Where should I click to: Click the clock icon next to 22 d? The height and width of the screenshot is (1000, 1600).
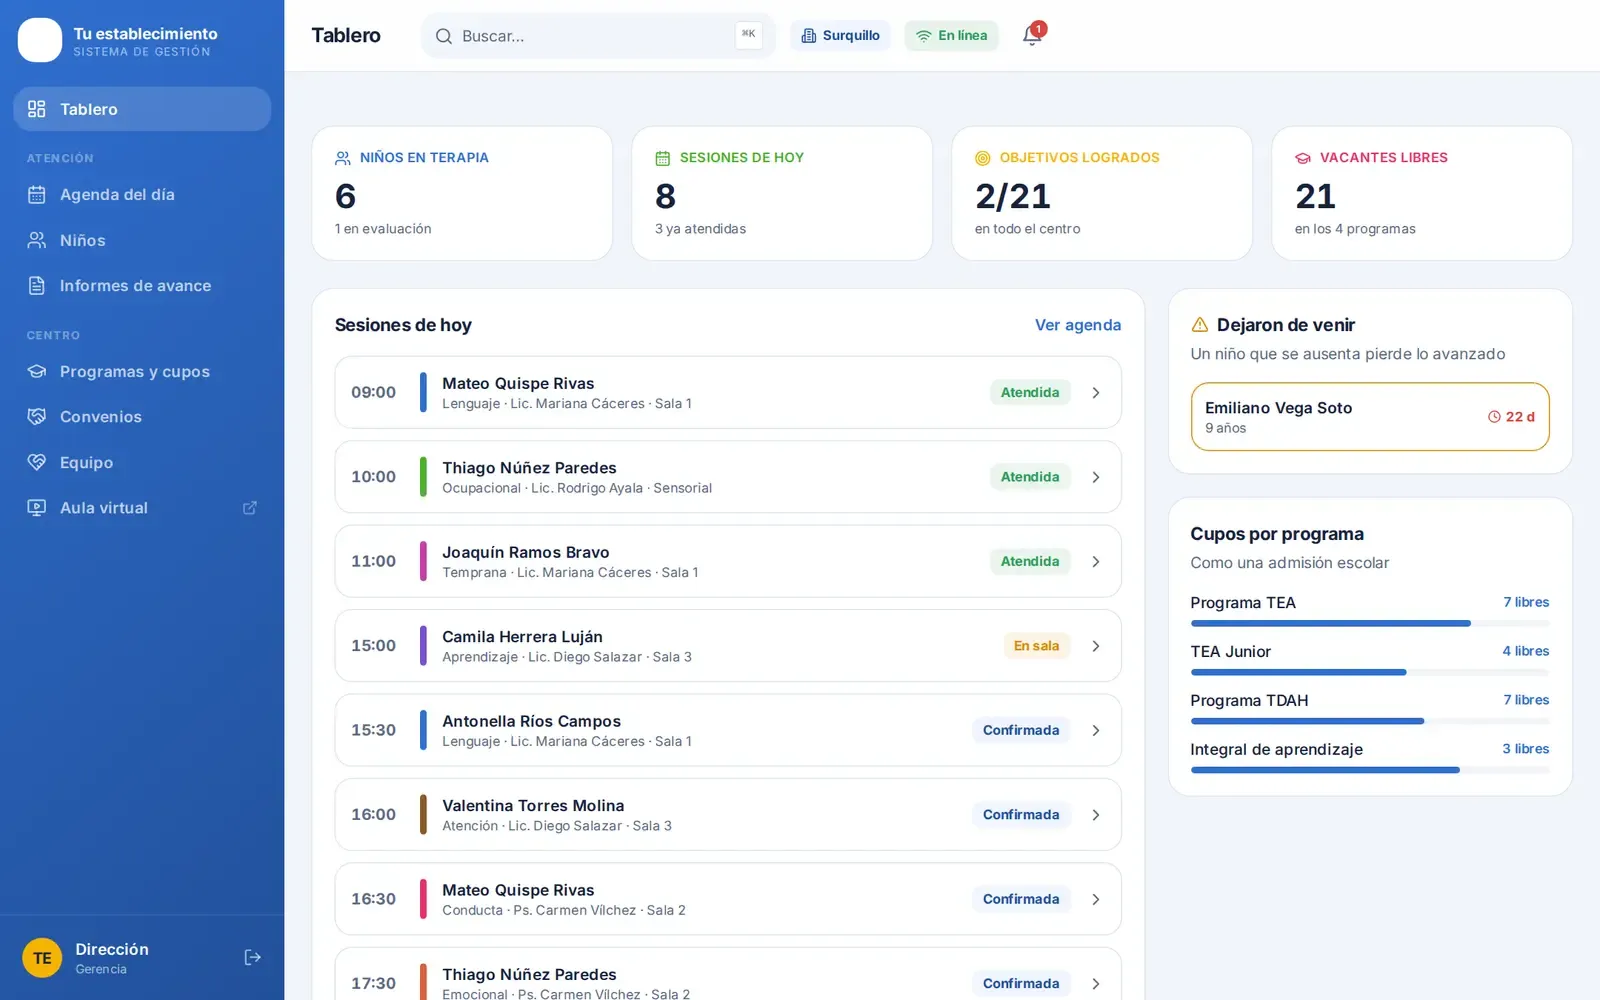tap(1494, 417)
